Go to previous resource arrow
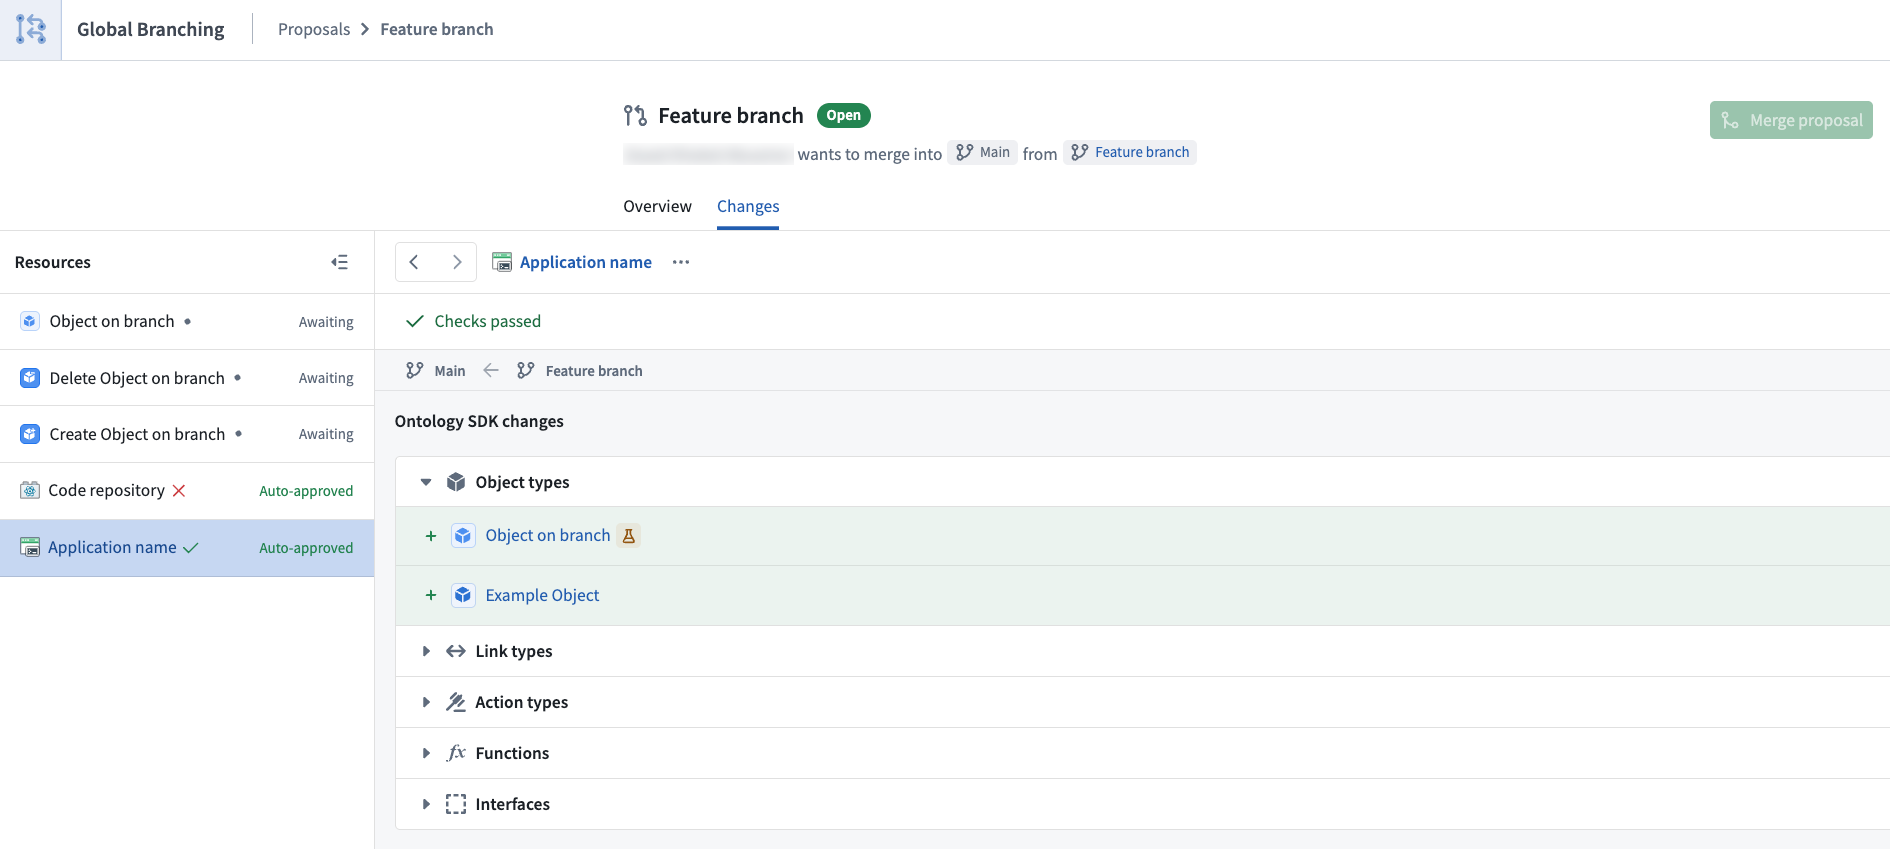Viewport: 1890px width, 849px height. click(414, 262)
